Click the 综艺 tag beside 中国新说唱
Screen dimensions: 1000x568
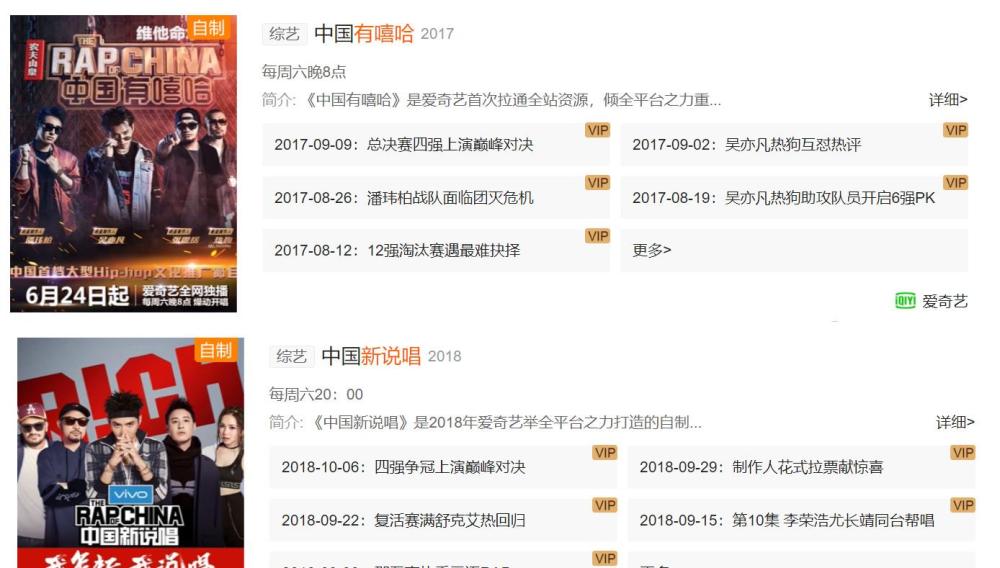pos(291,356)
